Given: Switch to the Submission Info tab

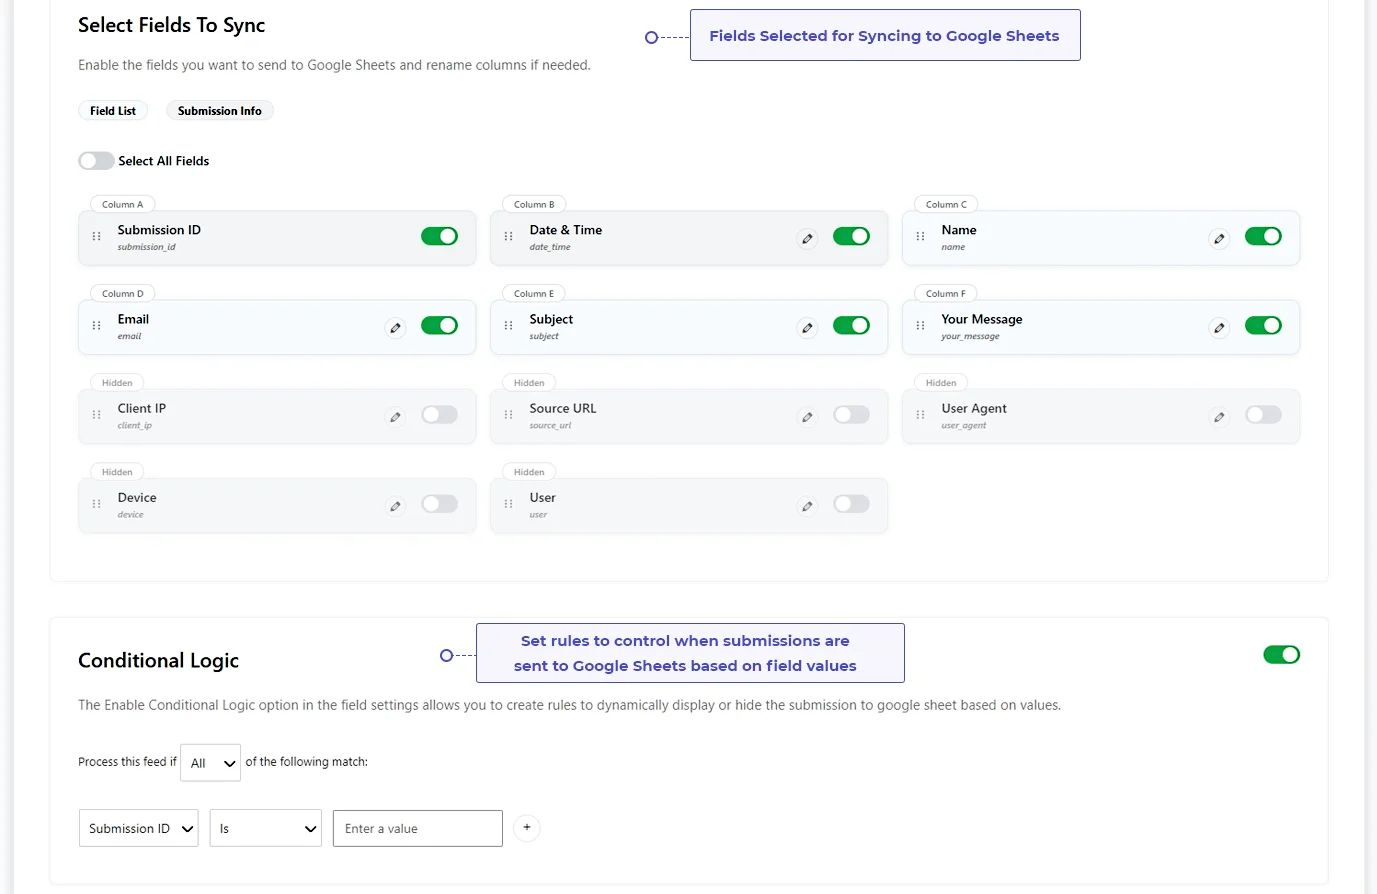Looking at the screenshot, I should (x=220, y=111).
